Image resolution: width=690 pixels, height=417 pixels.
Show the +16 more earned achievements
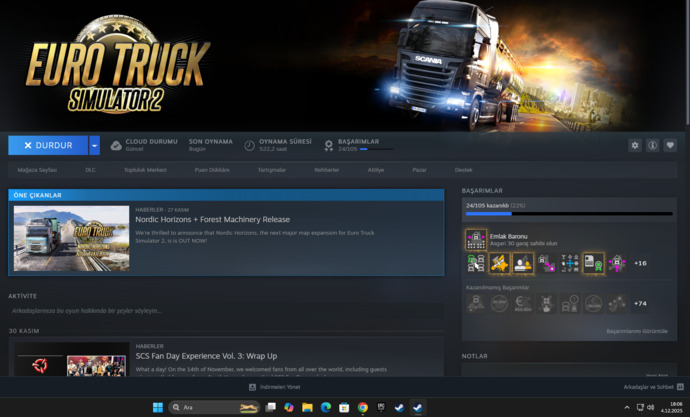tap(640, 263)
